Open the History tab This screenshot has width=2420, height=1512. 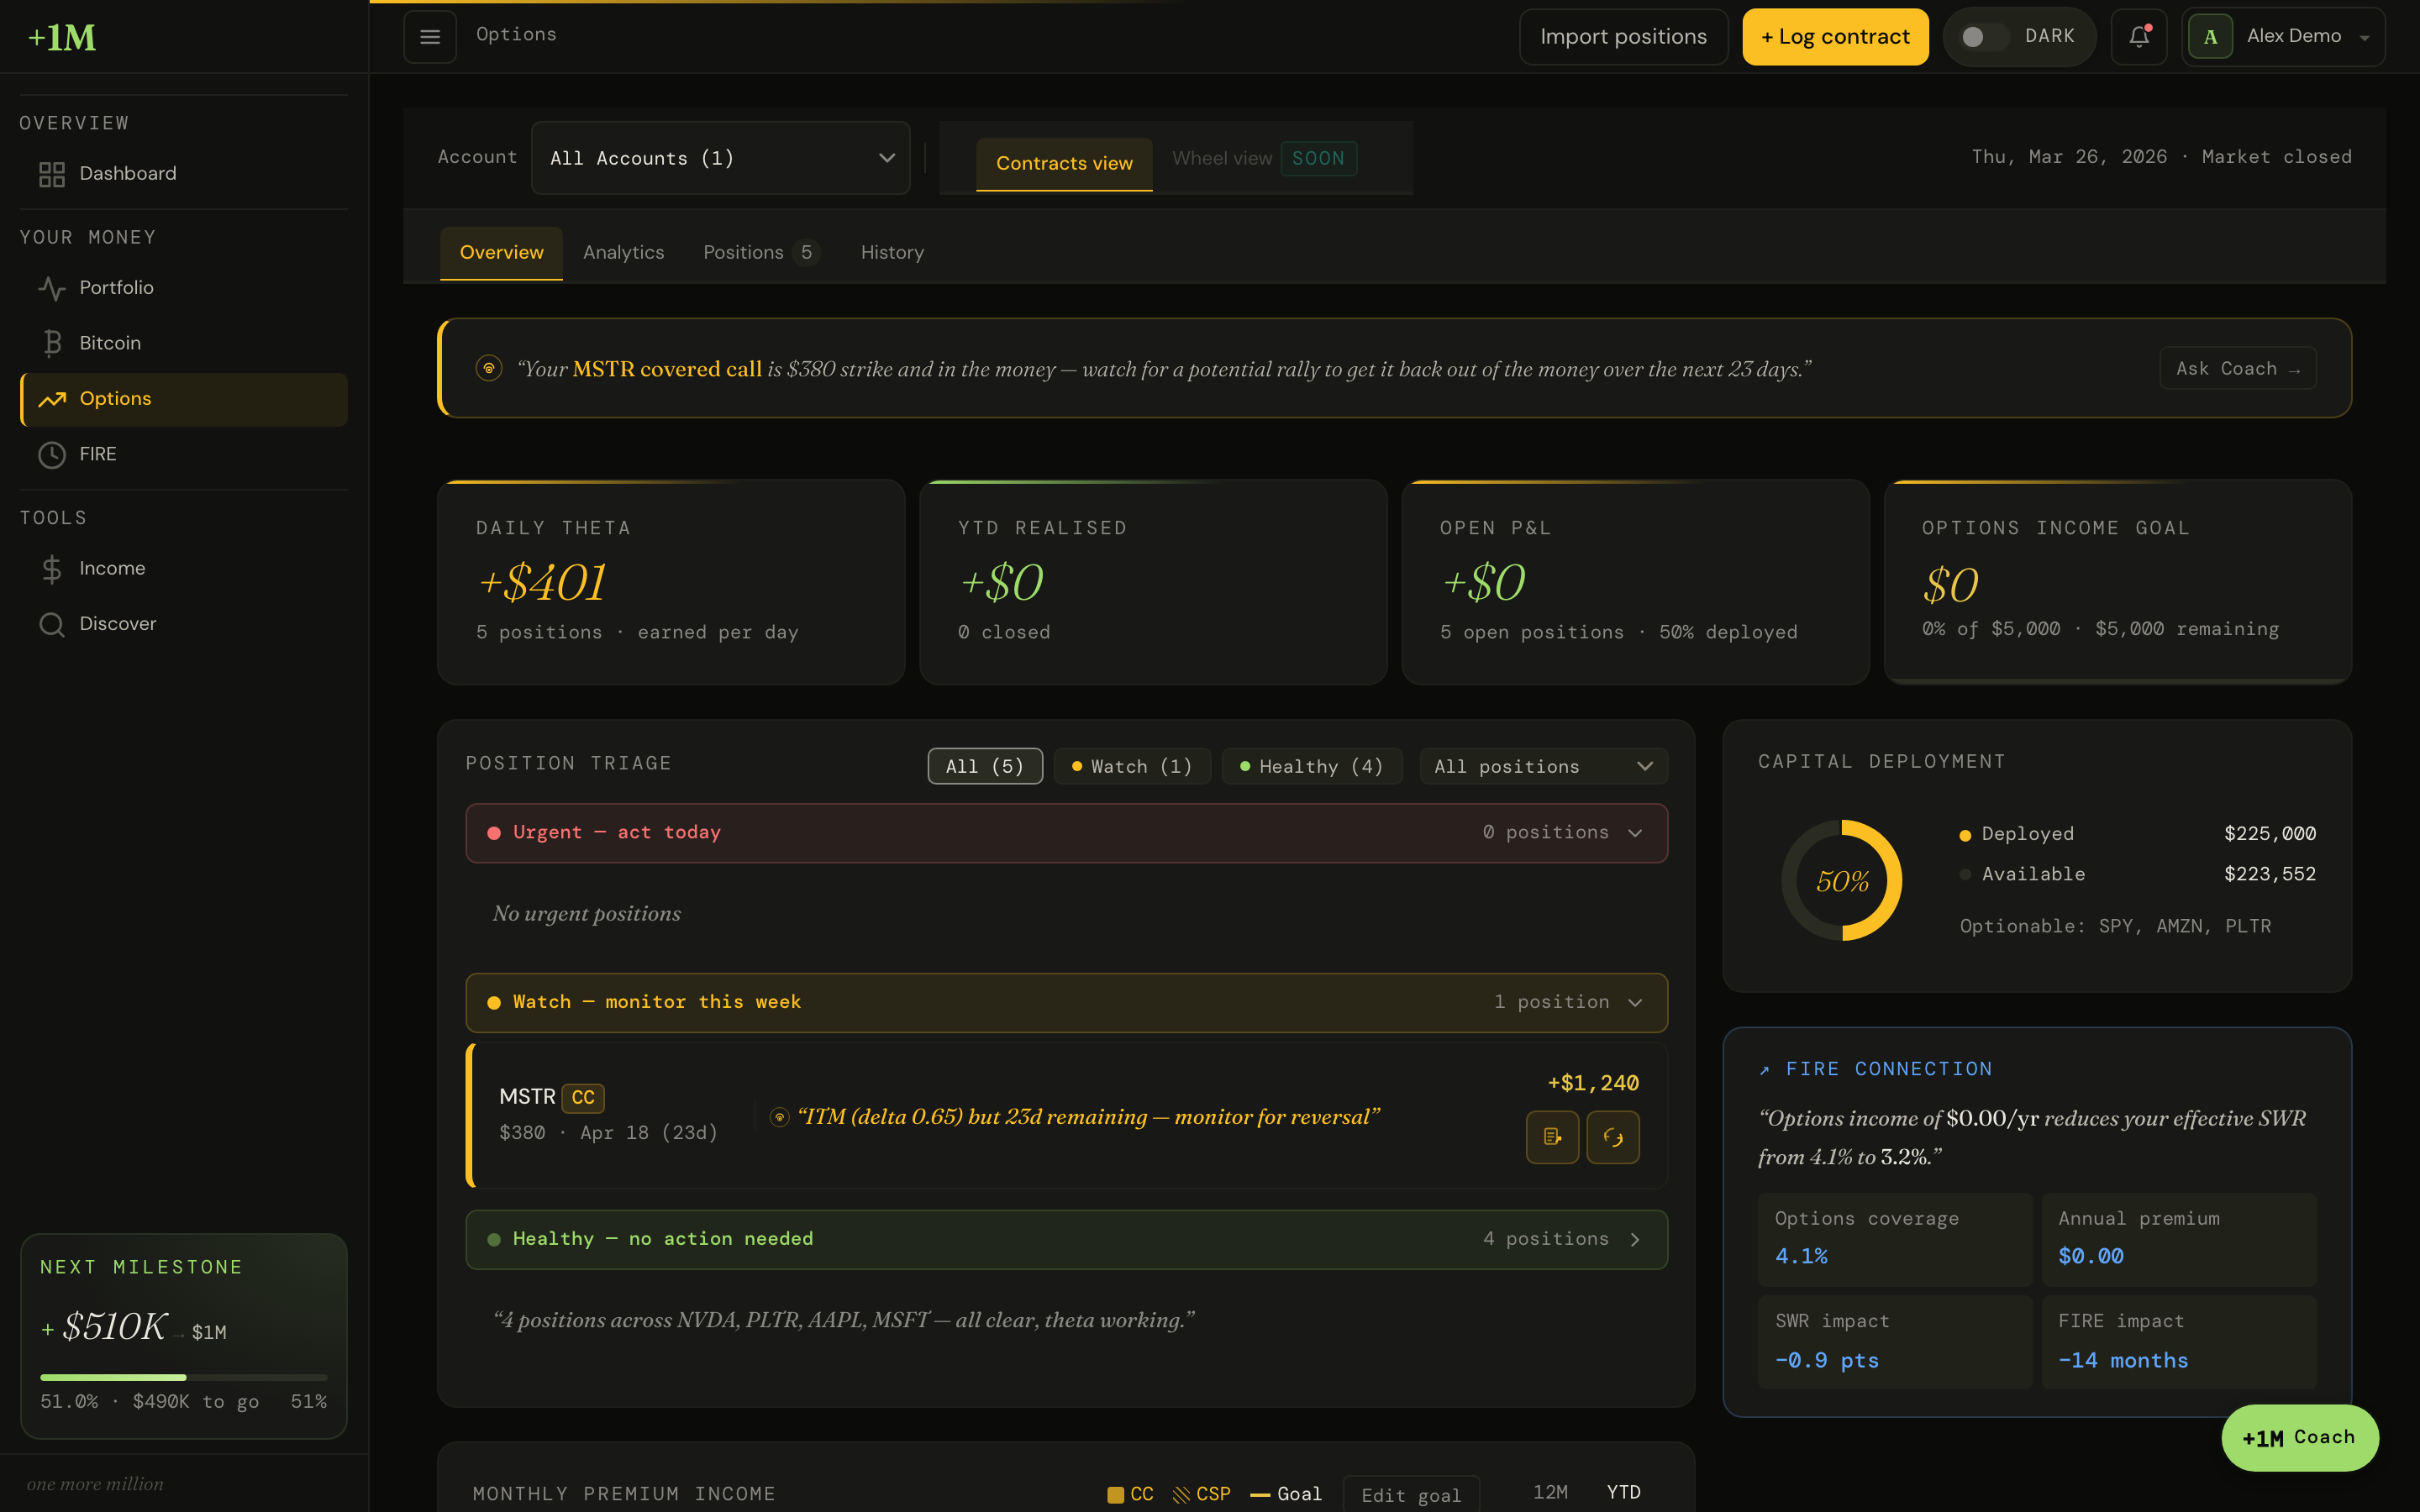(892, 253)
